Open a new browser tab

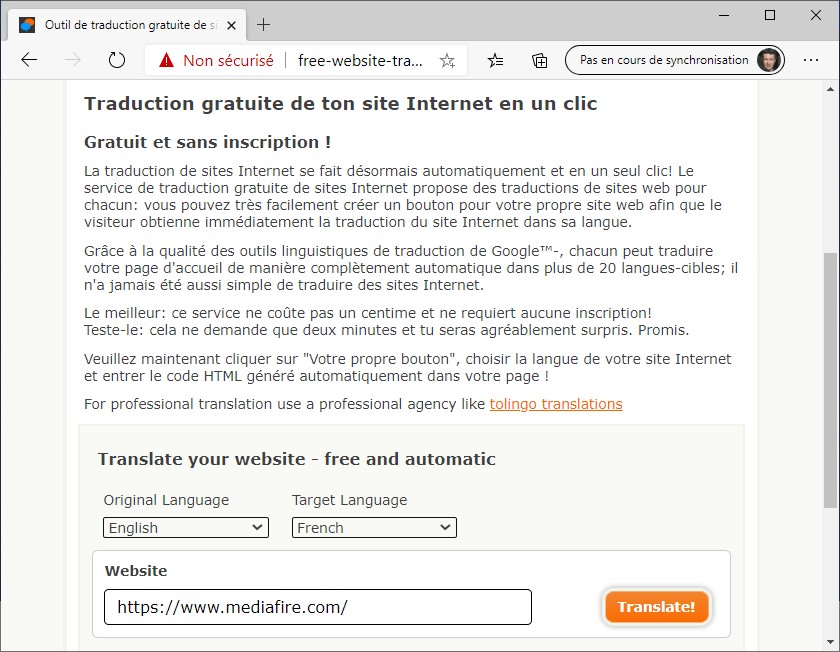(x=264, y=25)
